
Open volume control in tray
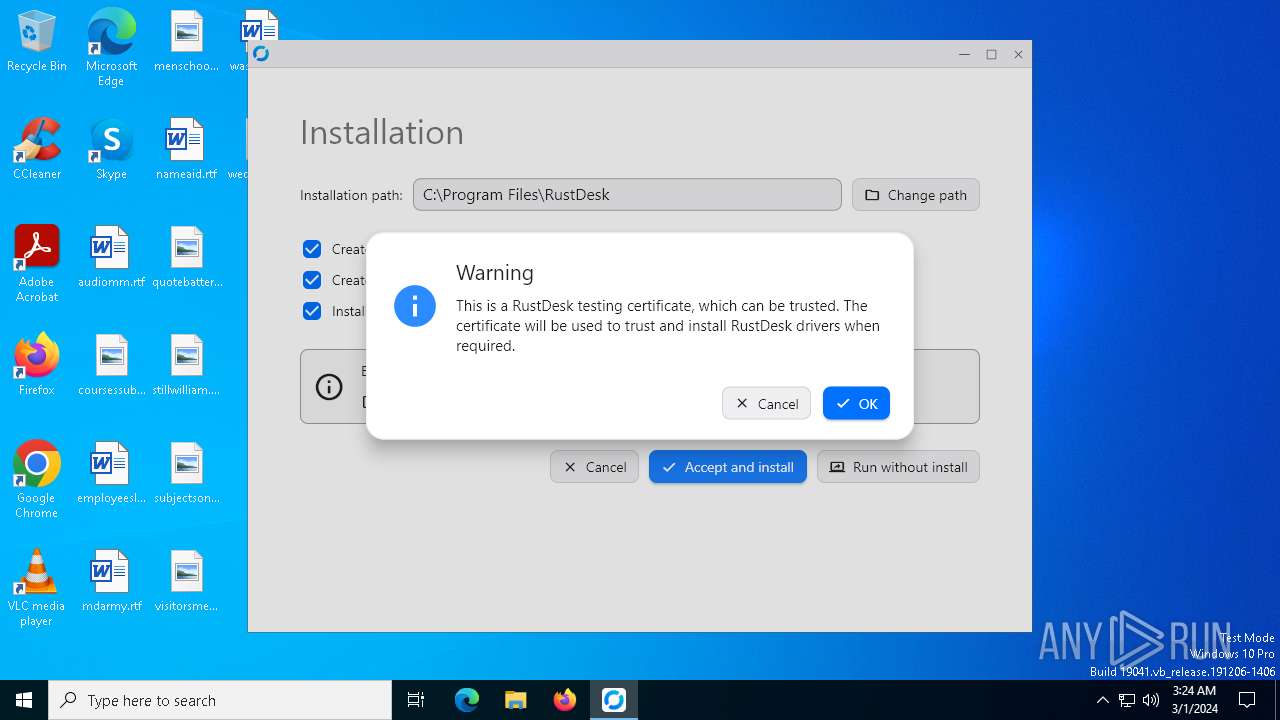(x=1151, y=700)
